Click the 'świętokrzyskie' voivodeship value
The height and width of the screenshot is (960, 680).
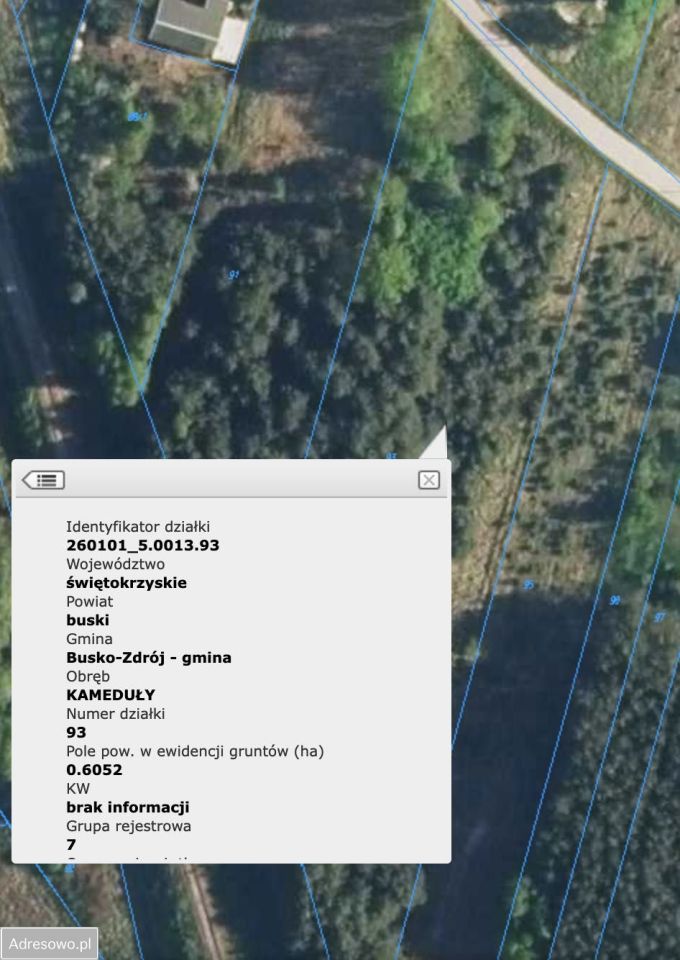point(127,583)
